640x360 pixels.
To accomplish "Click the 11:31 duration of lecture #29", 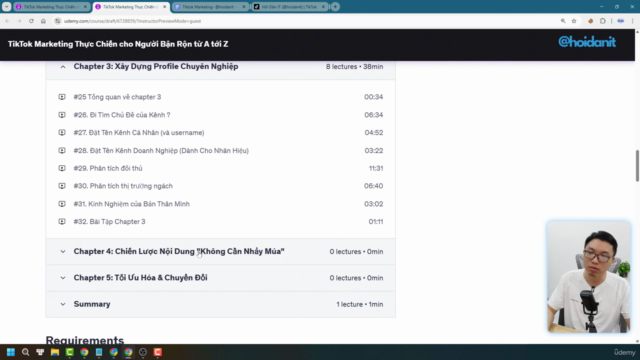I will (x=376, y=168).
